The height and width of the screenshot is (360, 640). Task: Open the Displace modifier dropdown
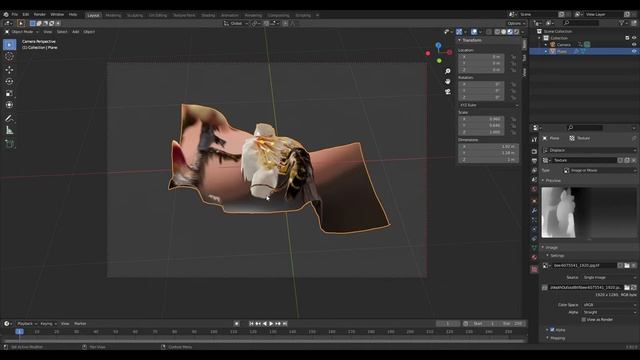click(589, 150)
